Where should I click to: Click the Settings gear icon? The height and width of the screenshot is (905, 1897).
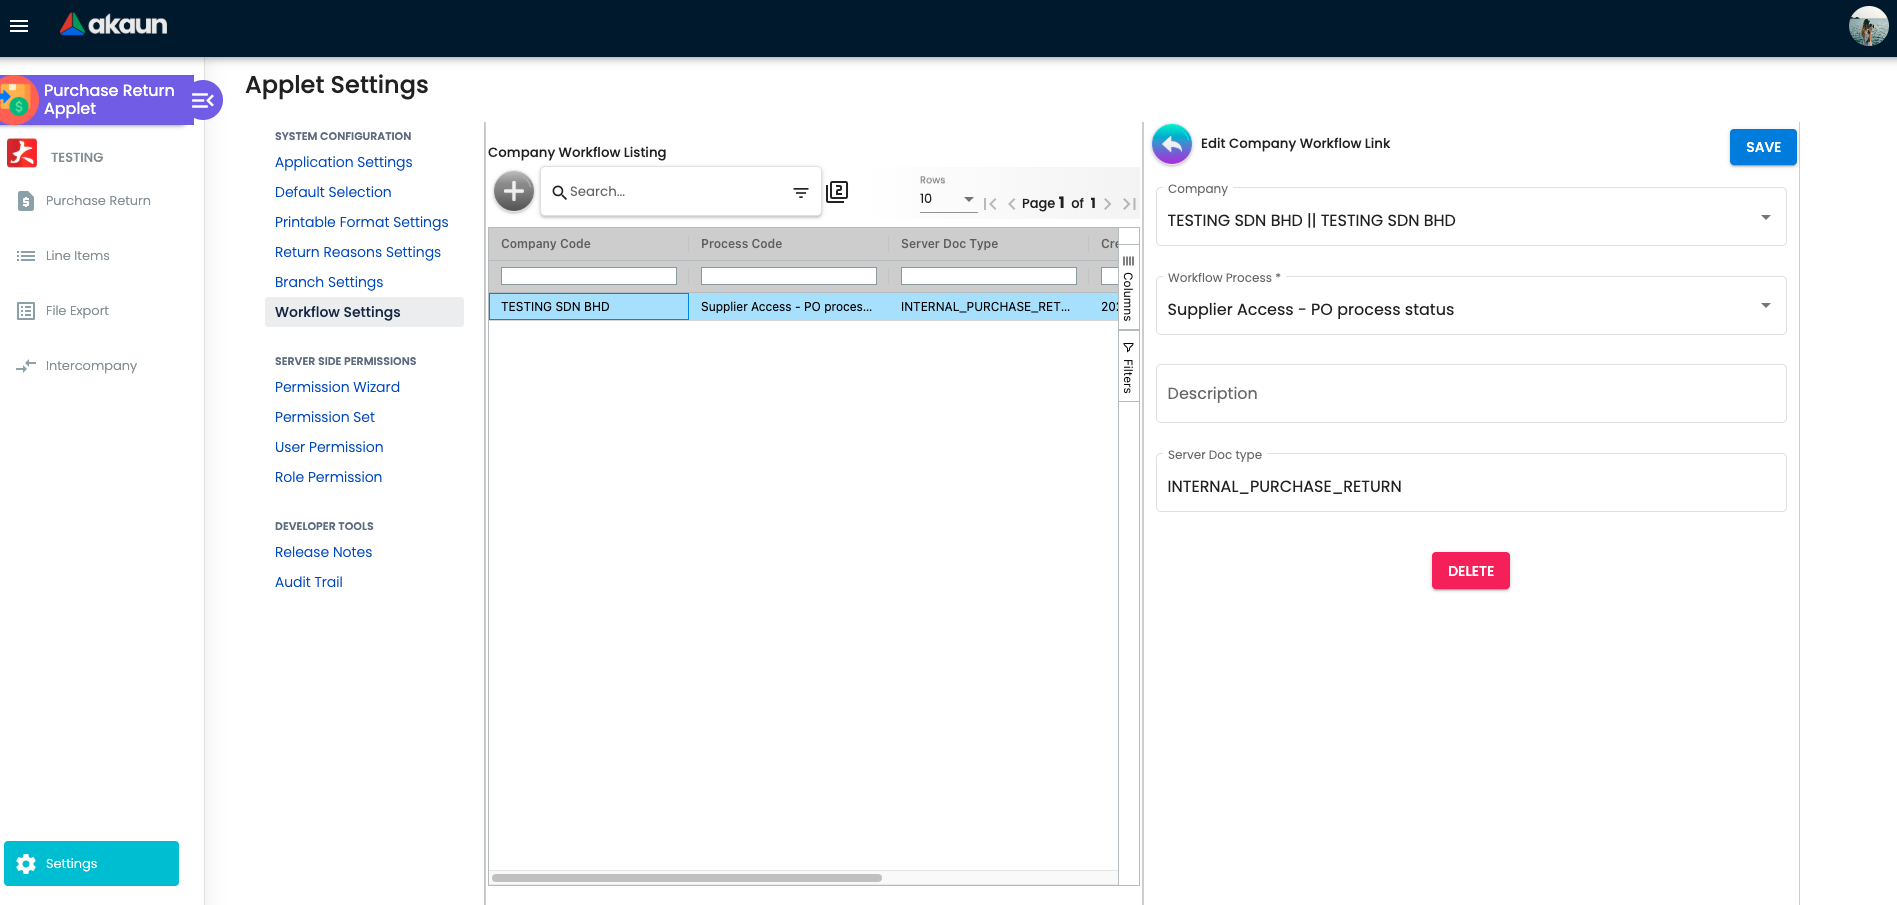pos(26,864)
